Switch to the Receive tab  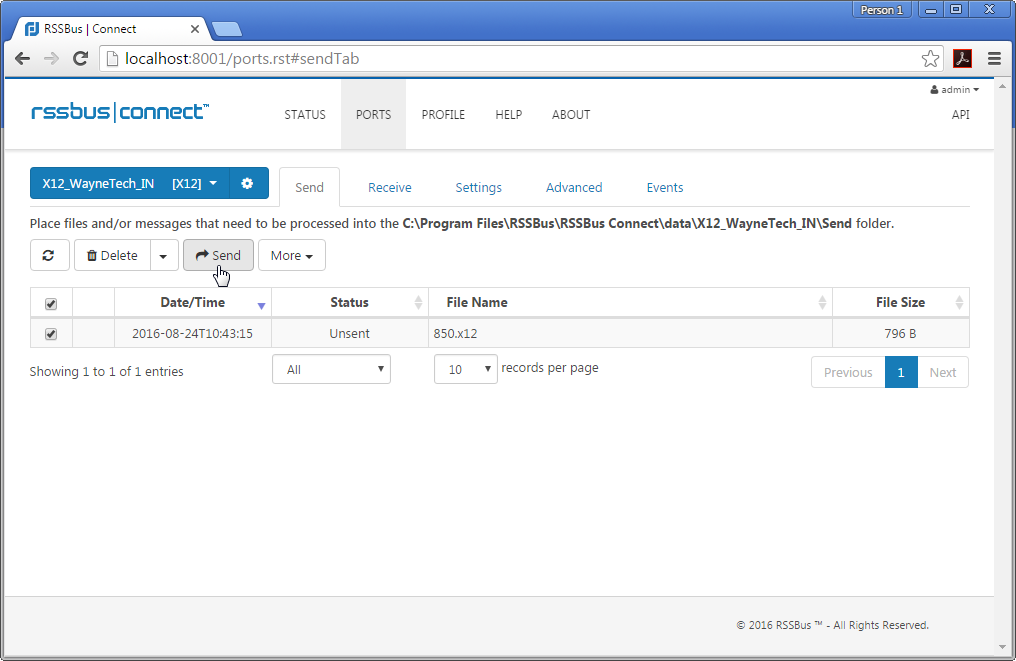click(389, 188)
